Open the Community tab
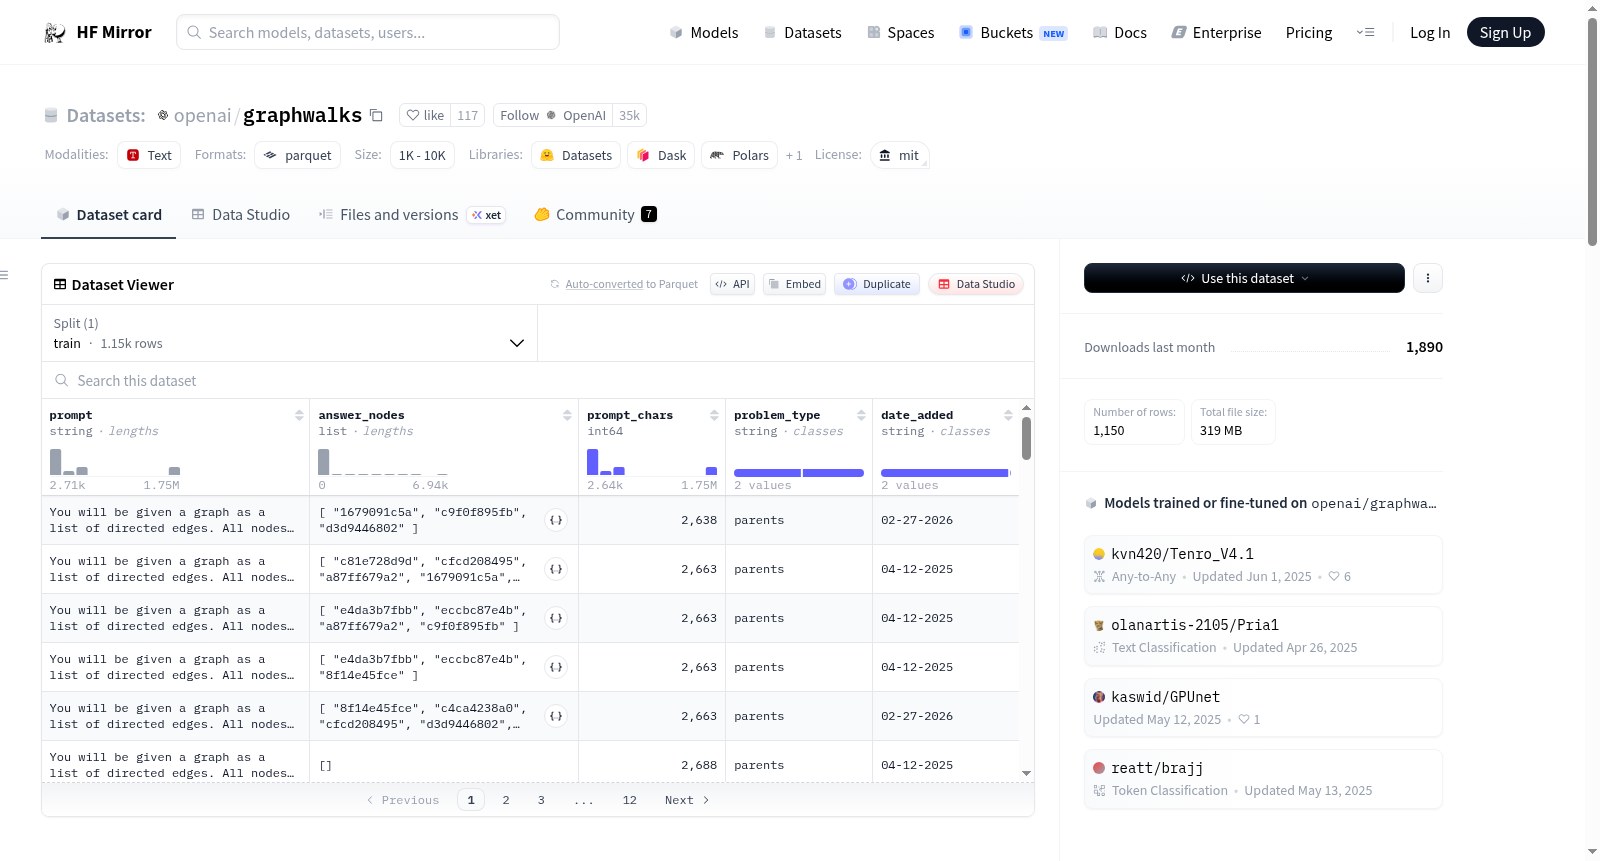Viewport: 1600px width, 861px height. pyautogui.click(x=595, y=215)
